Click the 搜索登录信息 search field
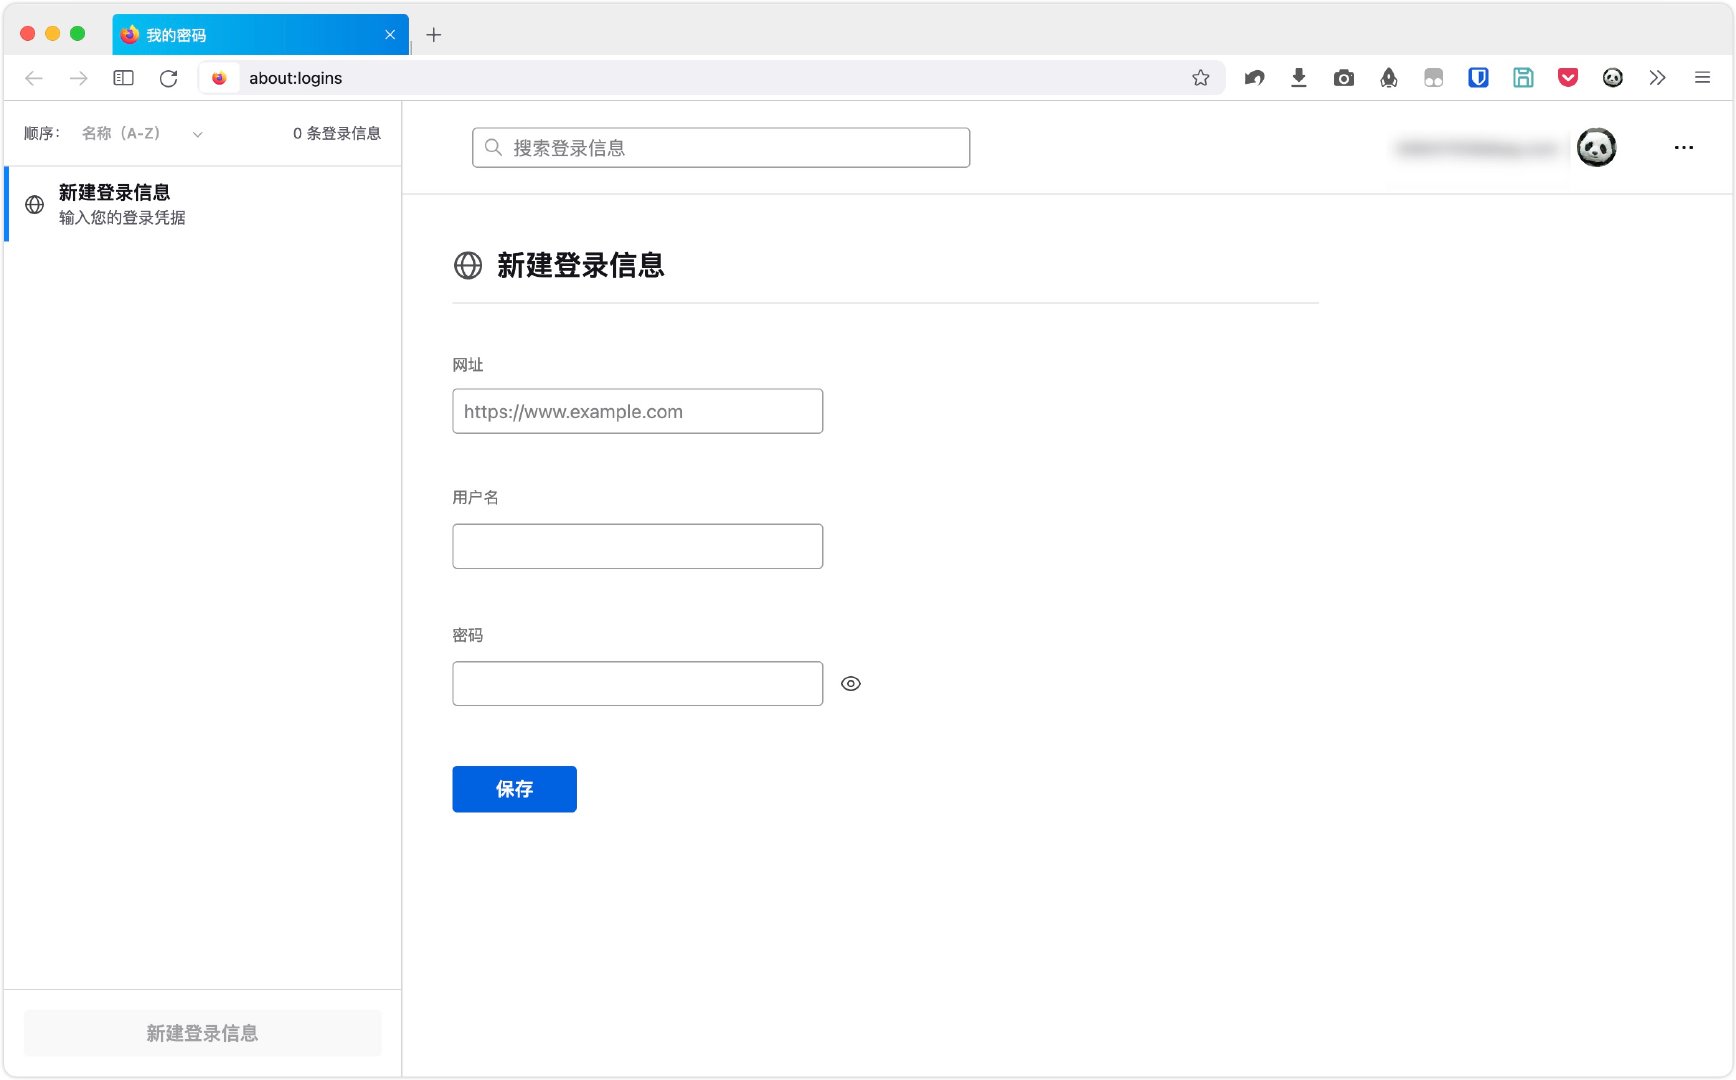1736x1080 pixels. pyautogui.click(x=720, y=147)
